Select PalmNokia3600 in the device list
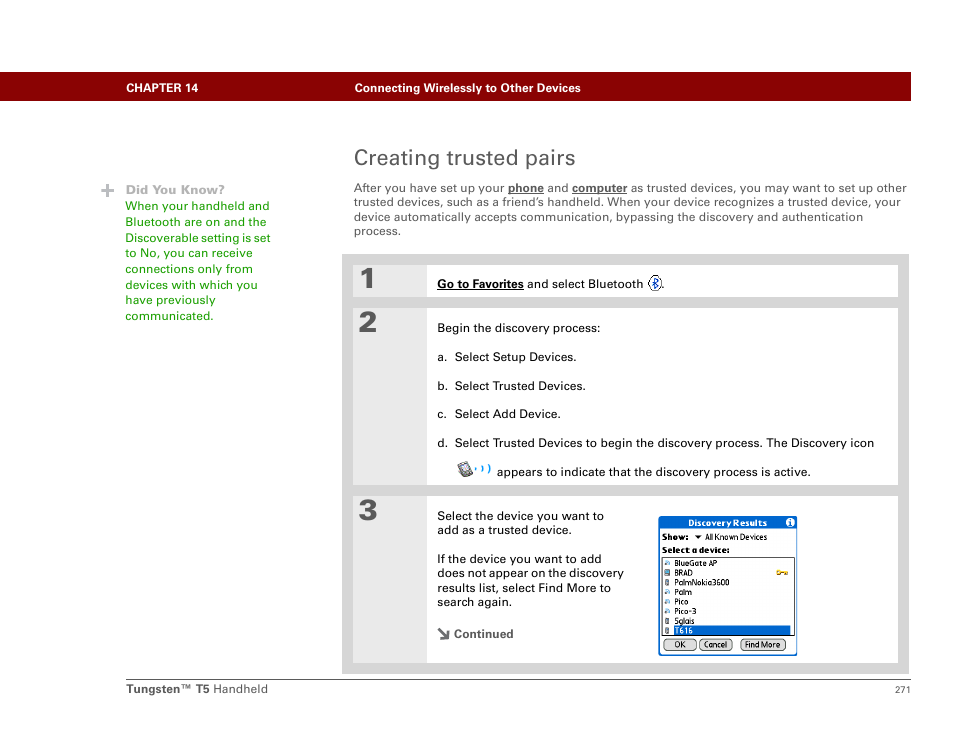Viewport: 954px width, 738px height. click(727, 582)
